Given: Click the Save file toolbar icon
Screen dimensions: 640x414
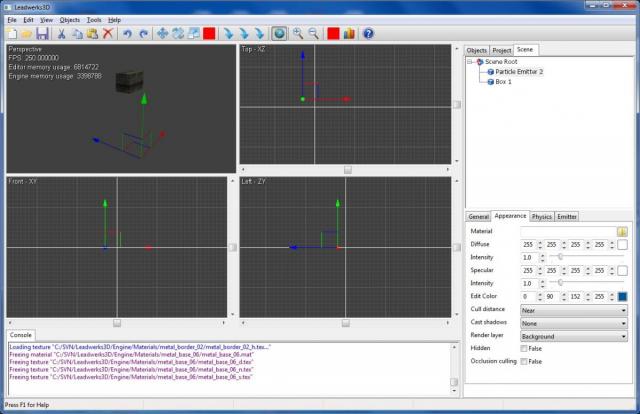Looking at the screenshot, I should (42, 33).
